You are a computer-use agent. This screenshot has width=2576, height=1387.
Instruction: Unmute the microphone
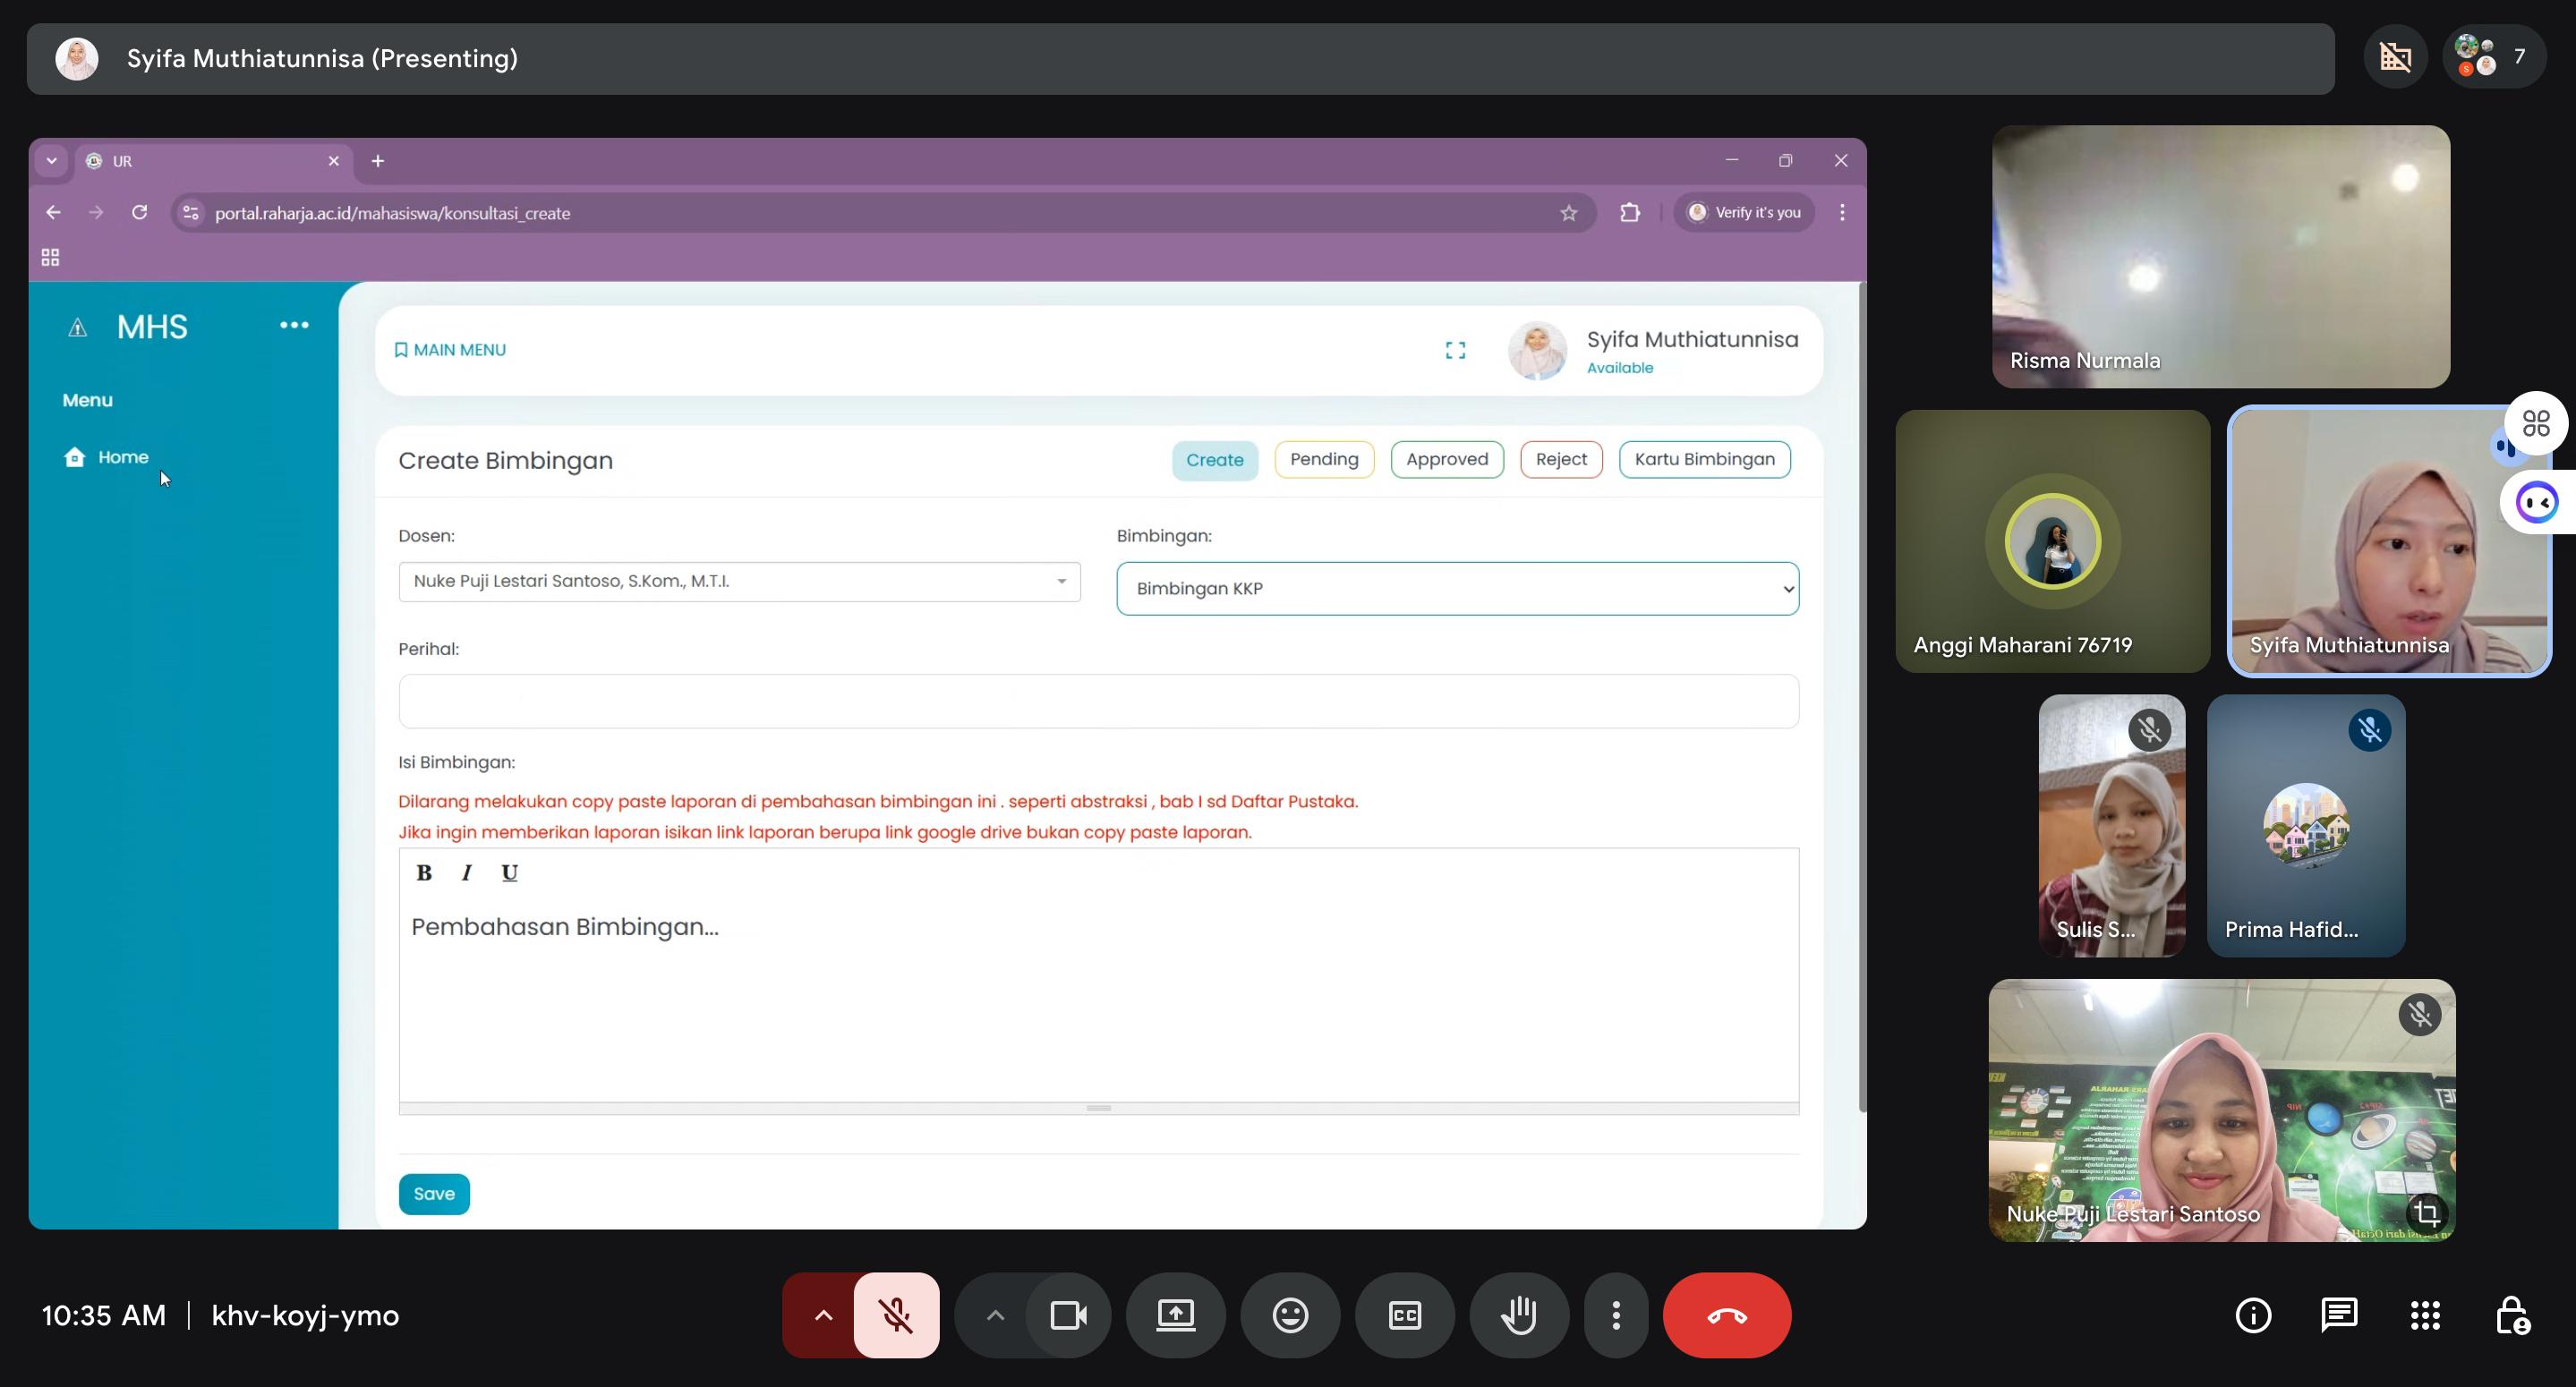point(896,1315)
